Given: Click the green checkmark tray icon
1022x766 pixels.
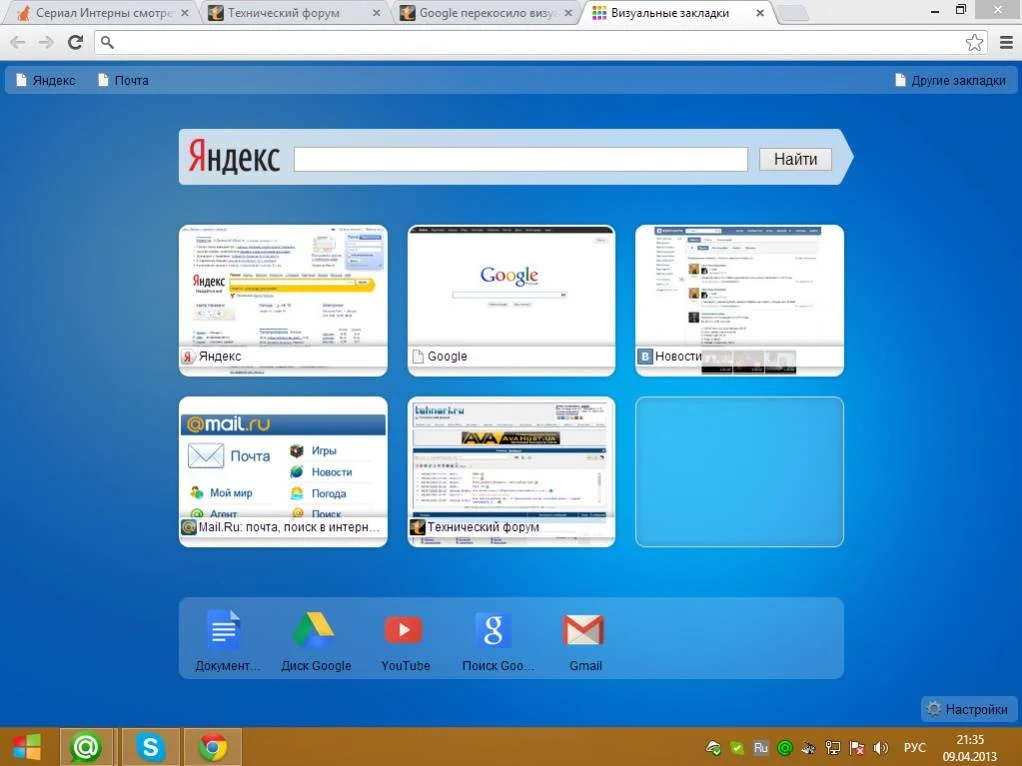Looking at the screenshot, I should pos(737,748).
